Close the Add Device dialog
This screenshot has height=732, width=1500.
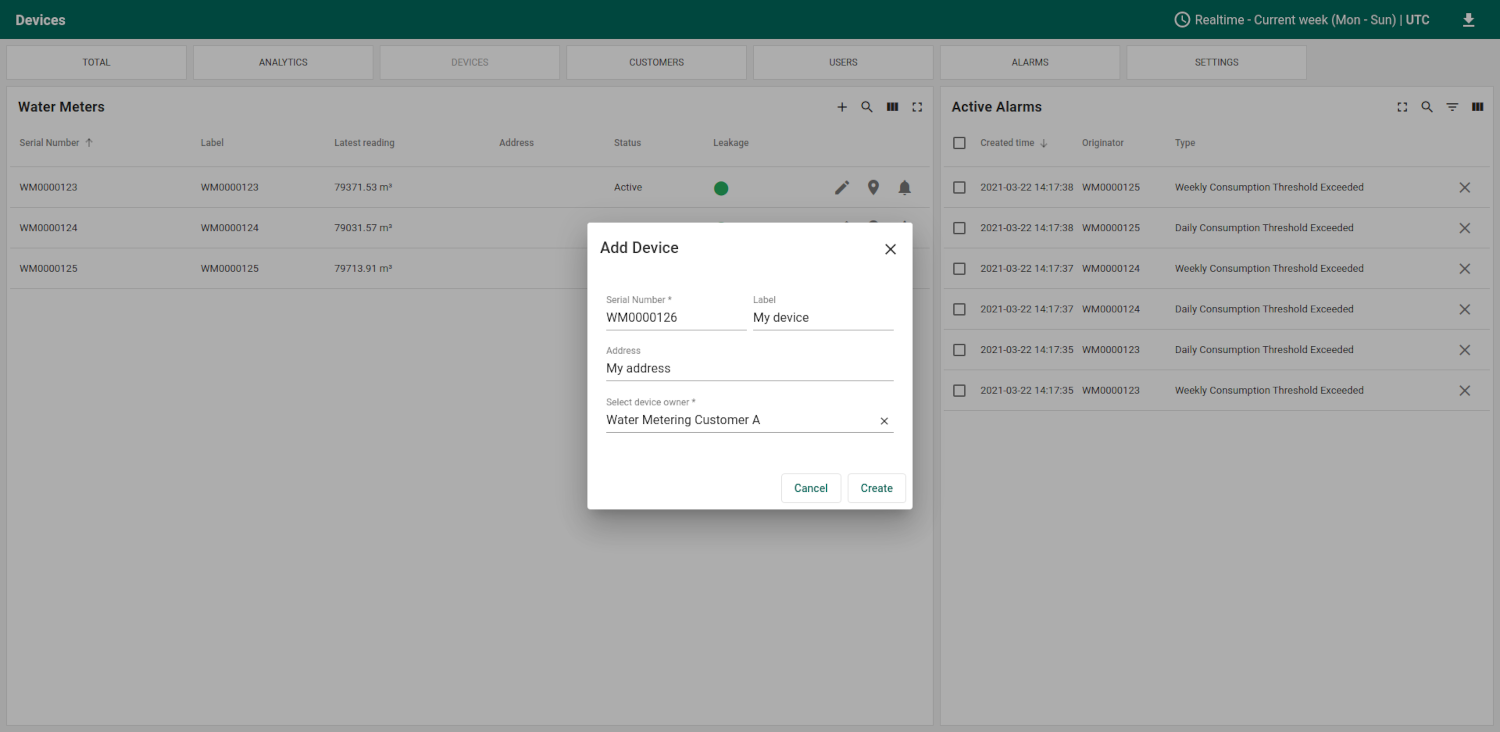click(x=890, y=249)
